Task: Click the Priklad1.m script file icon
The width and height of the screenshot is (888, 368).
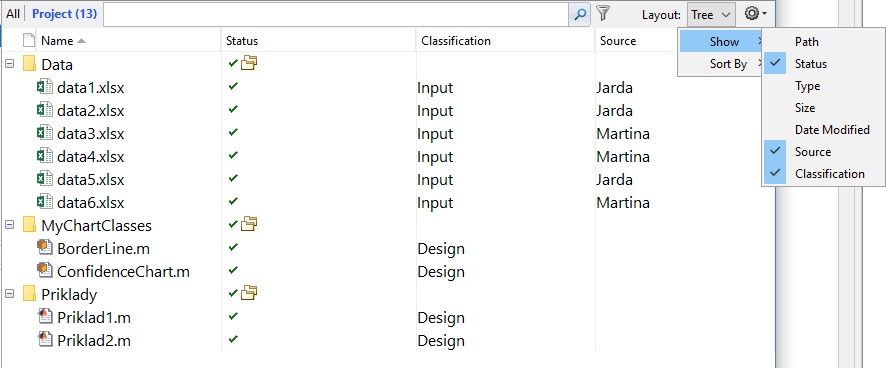Action: coord(45,317)
